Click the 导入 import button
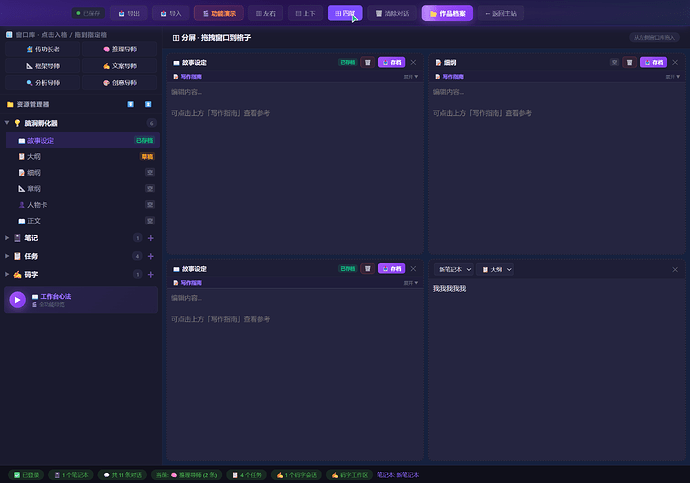The width and height of the screenshot is (690, 483). click(x=171, y=14)
